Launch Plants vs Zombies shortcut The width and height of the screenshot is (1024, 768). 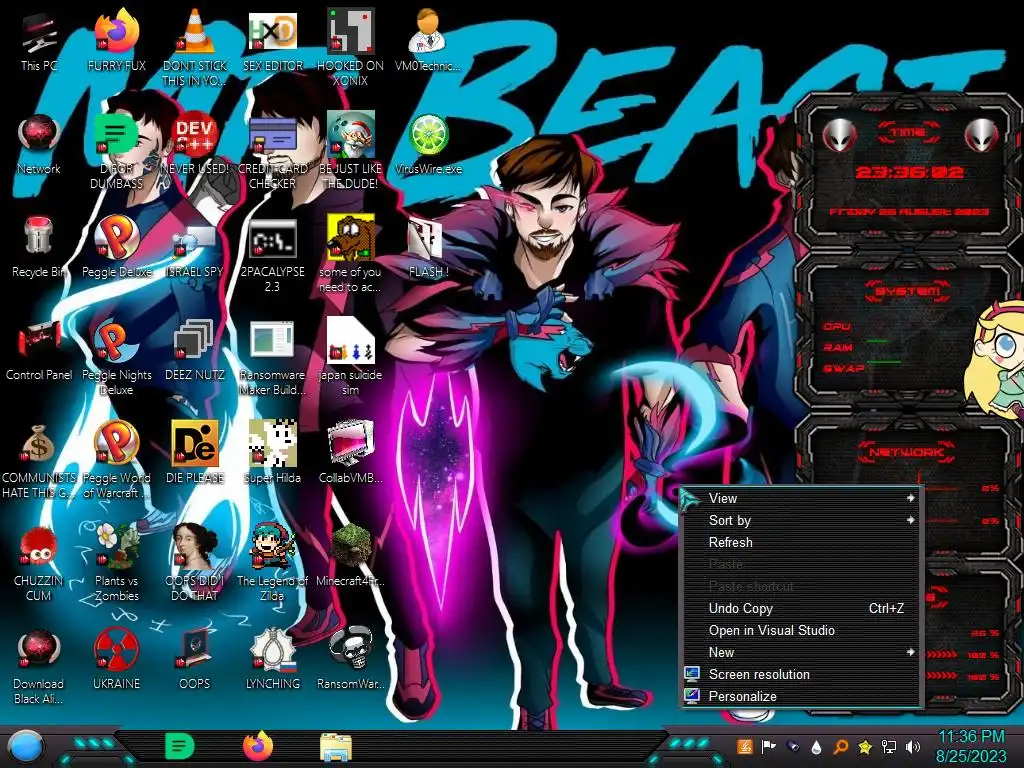tap(116, 563)
